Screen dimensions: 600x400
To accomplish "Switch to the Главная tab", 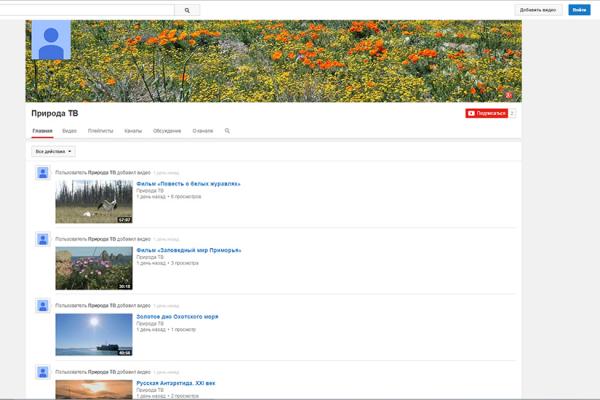I will [x=42, y=131].
